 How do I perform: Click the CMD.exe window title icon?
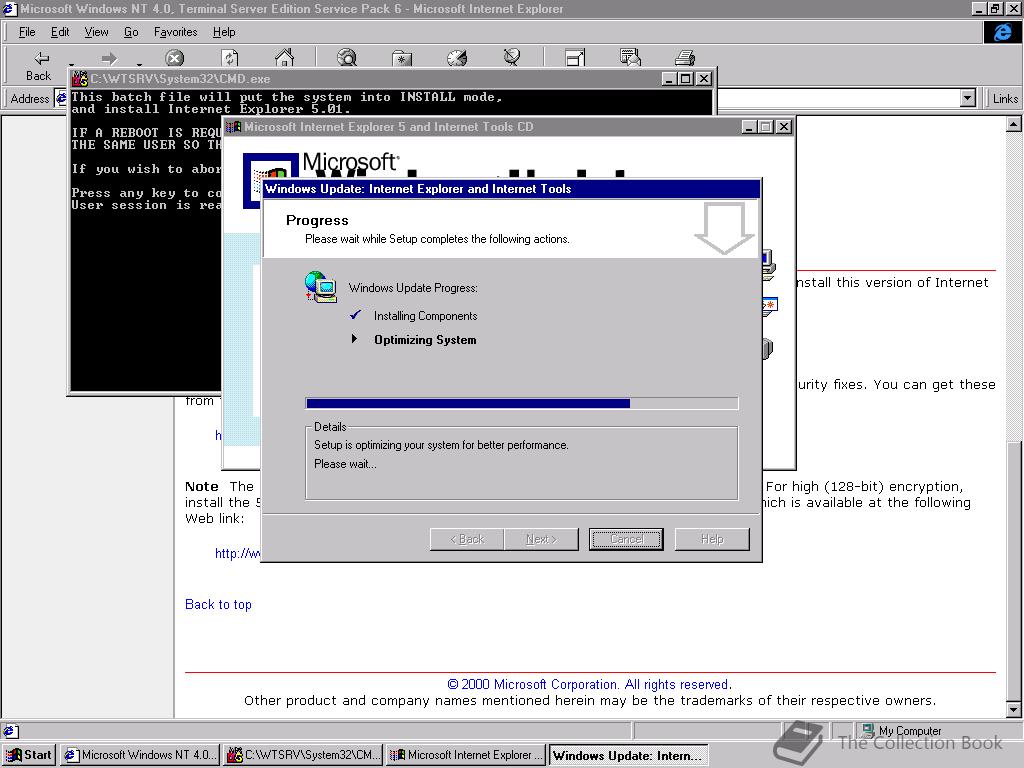coord(80,79)
